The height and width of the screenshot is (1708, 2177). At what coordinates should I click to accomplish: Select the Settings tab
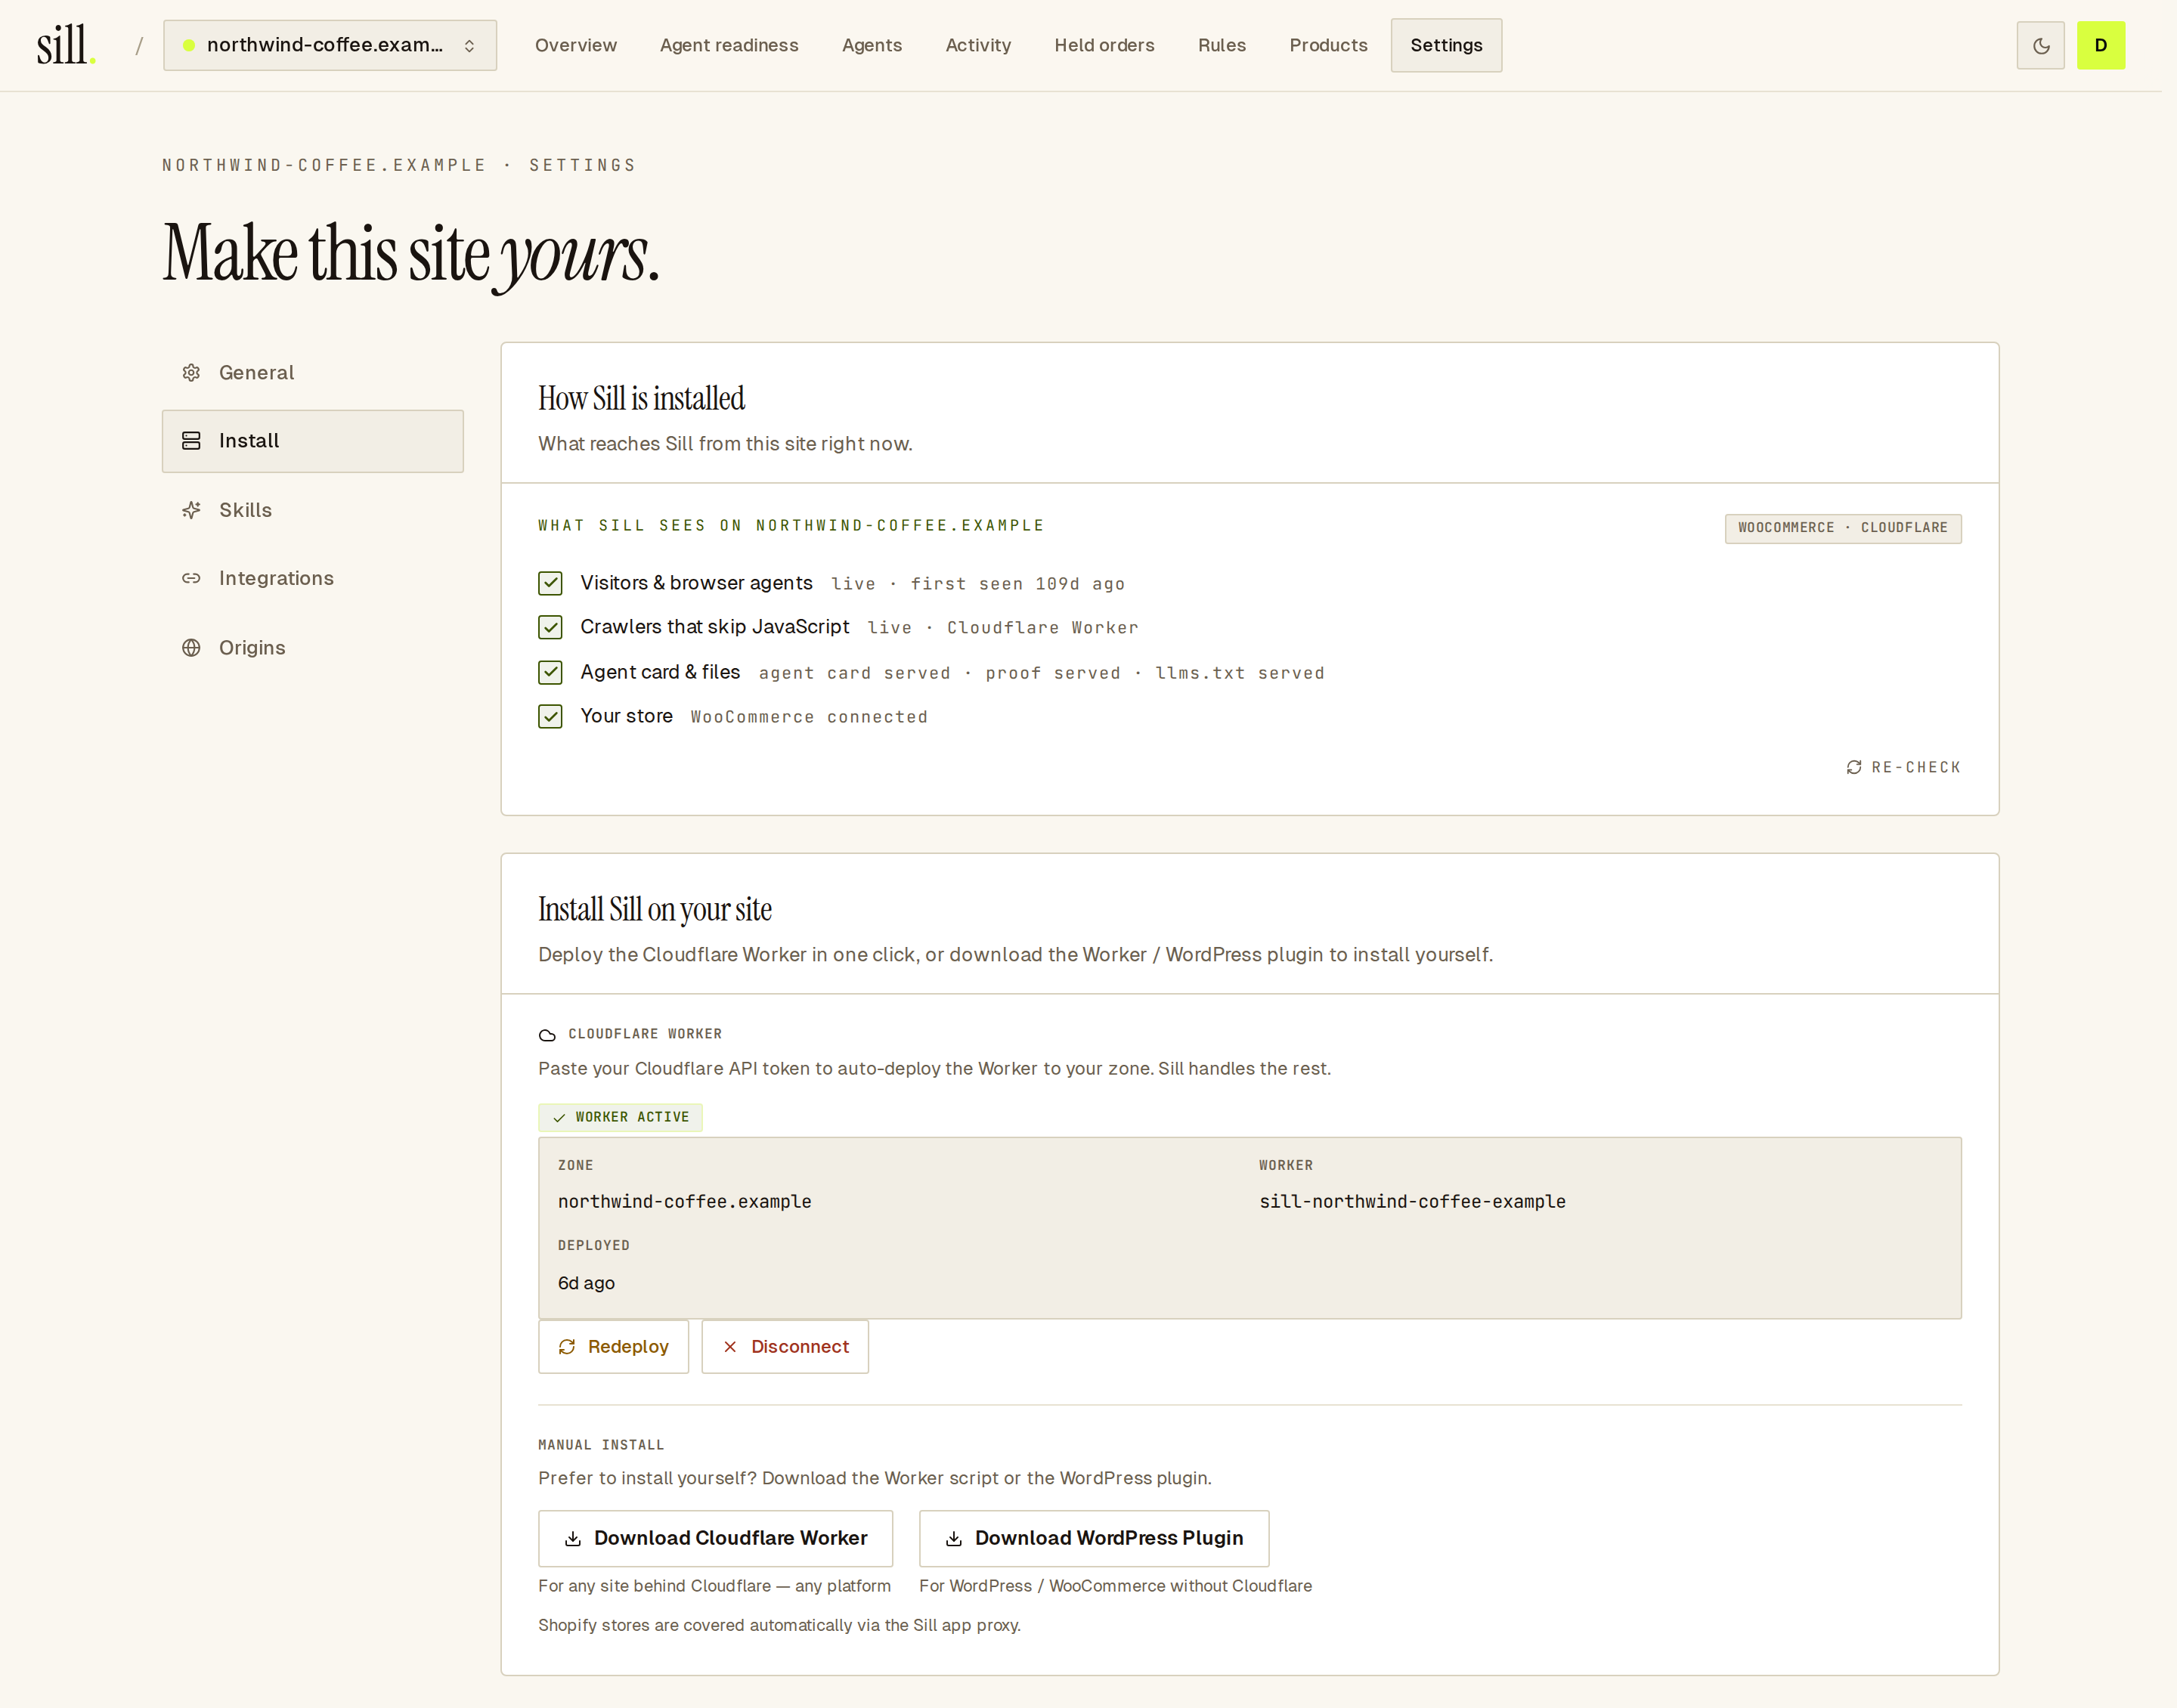point(1446,45)
